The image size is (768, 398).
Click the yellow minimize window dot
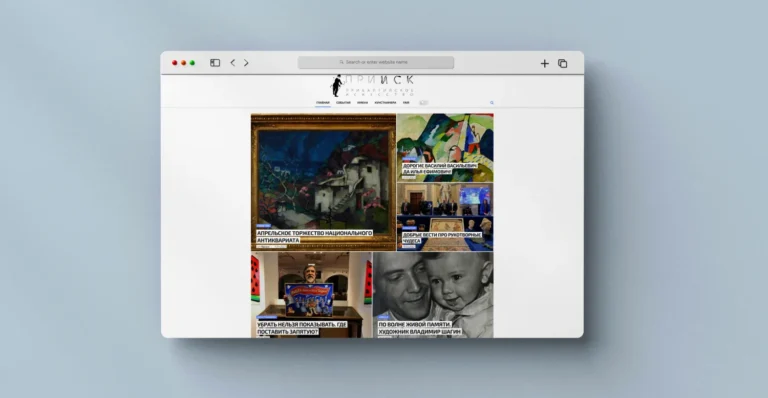pos(184,63)
